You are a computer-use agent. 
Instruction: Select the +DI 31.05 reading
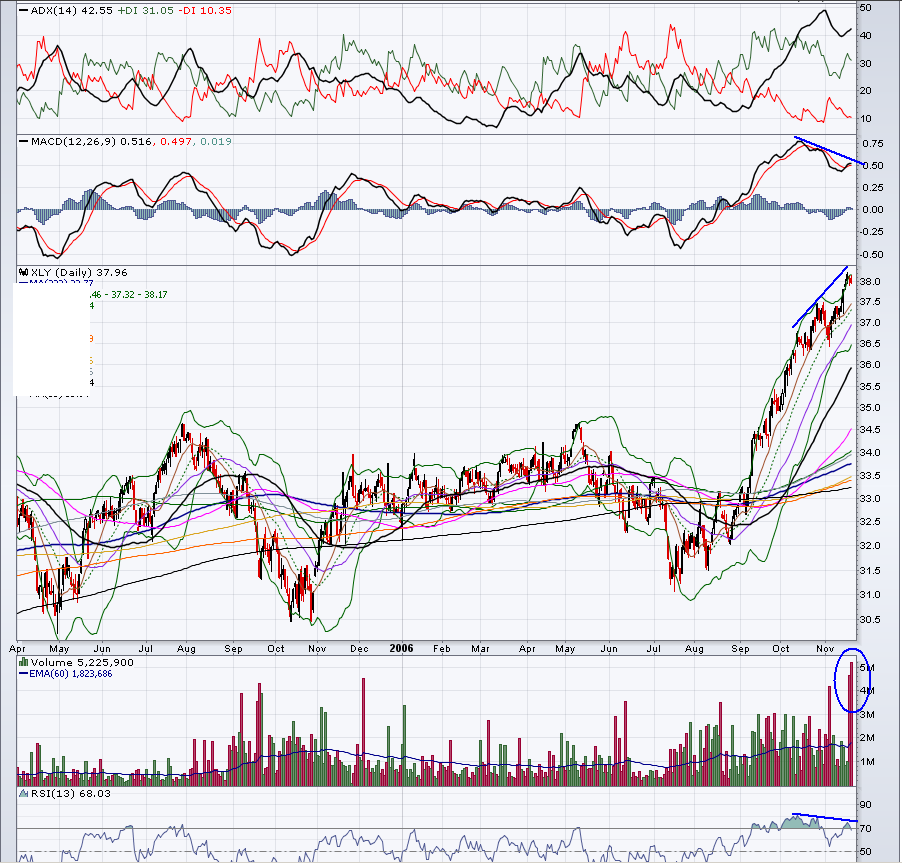pyautogui.click(x=145, y=10)
